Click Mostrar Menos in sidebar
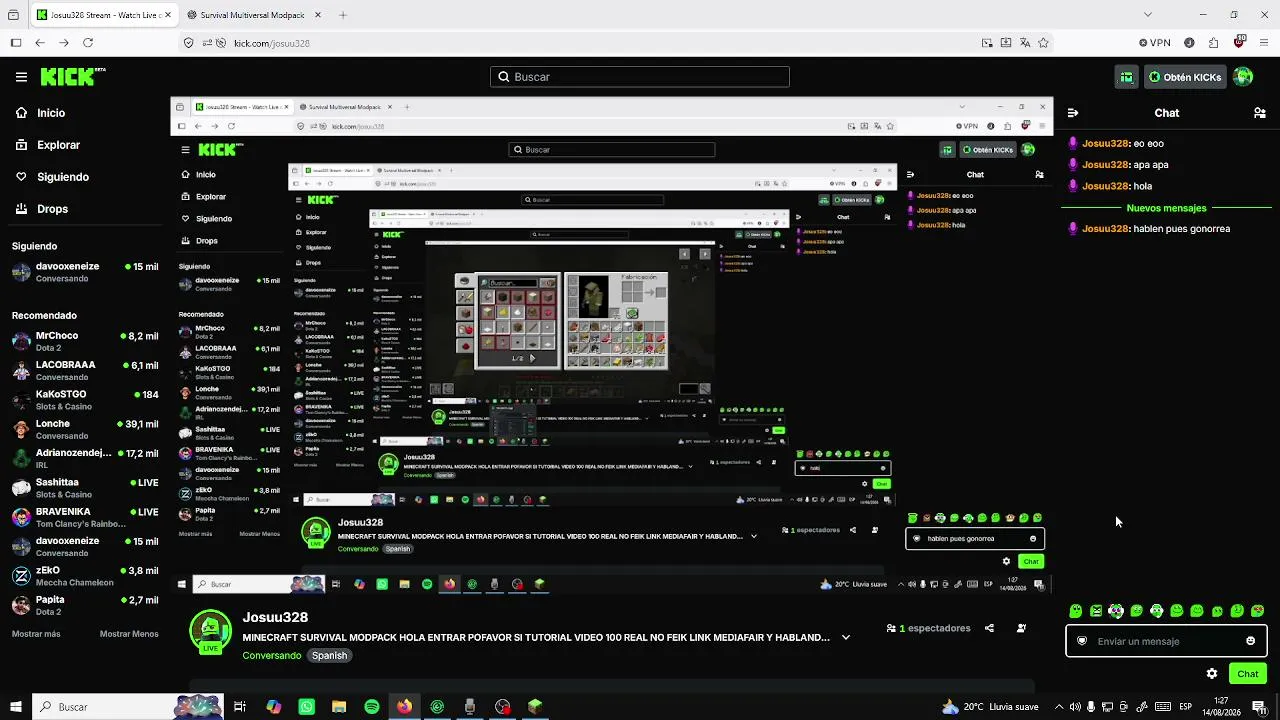 coord(129,634)
